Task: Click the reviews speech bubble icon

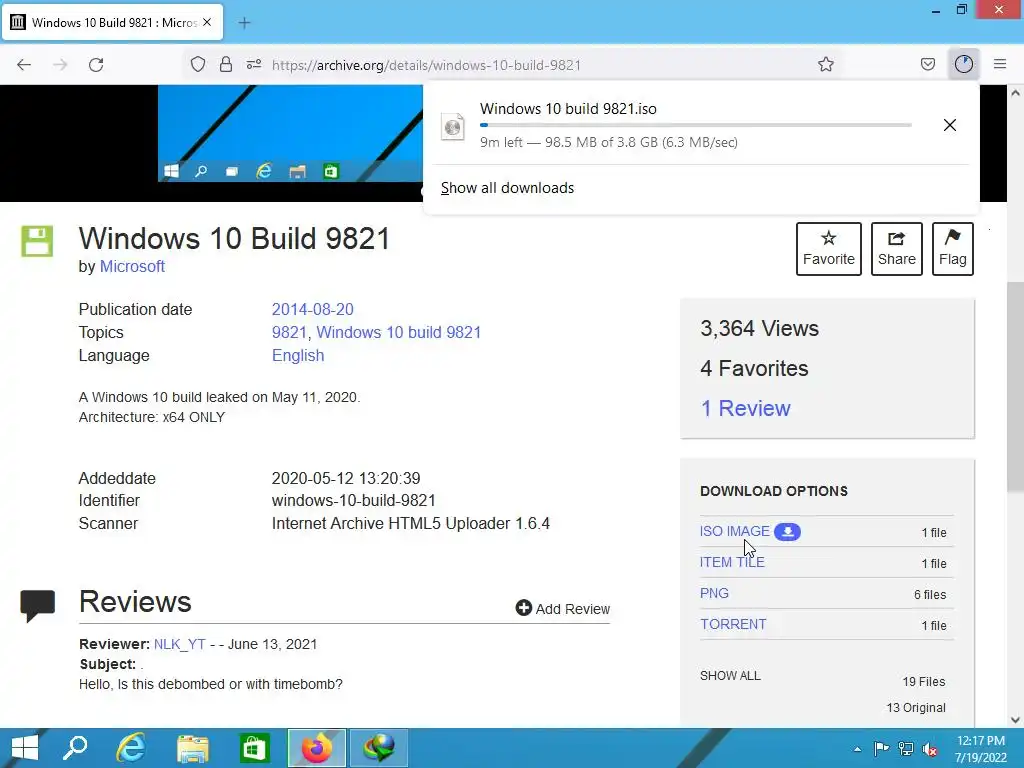Action: coord(38,605)
